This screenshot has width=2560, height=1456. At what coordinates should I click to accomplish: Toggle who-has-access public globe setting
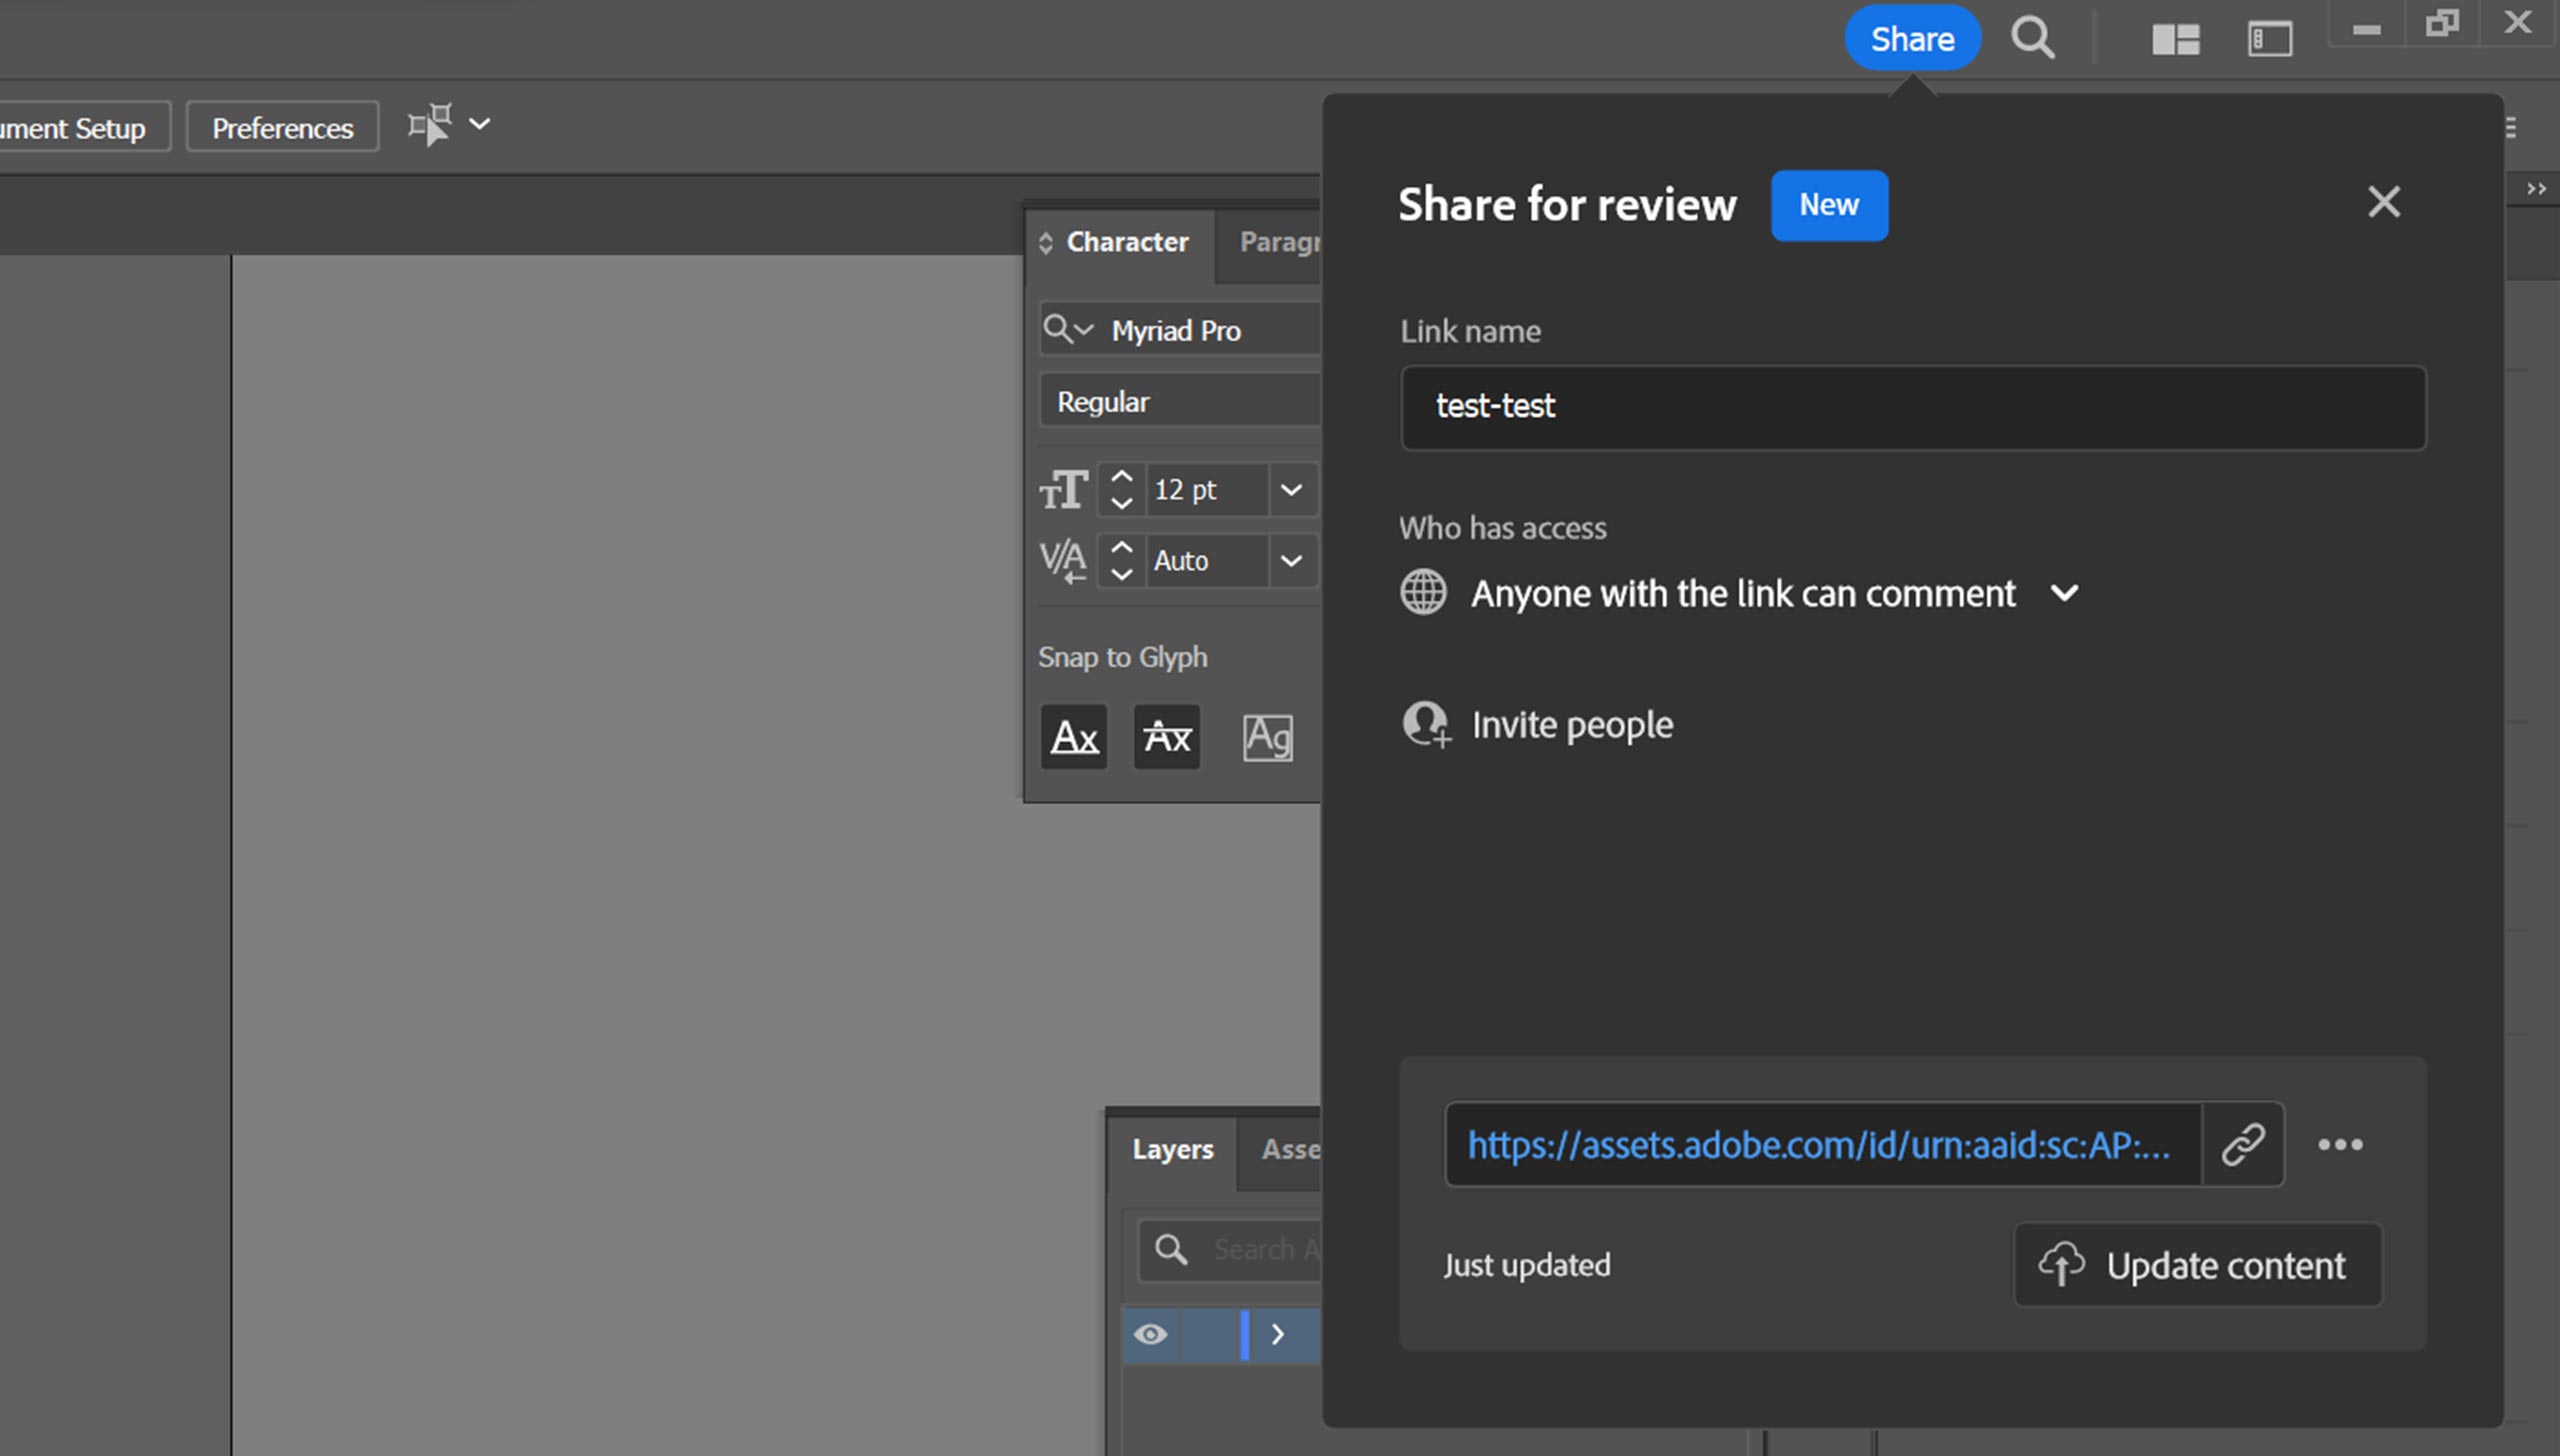point(1422,593)
